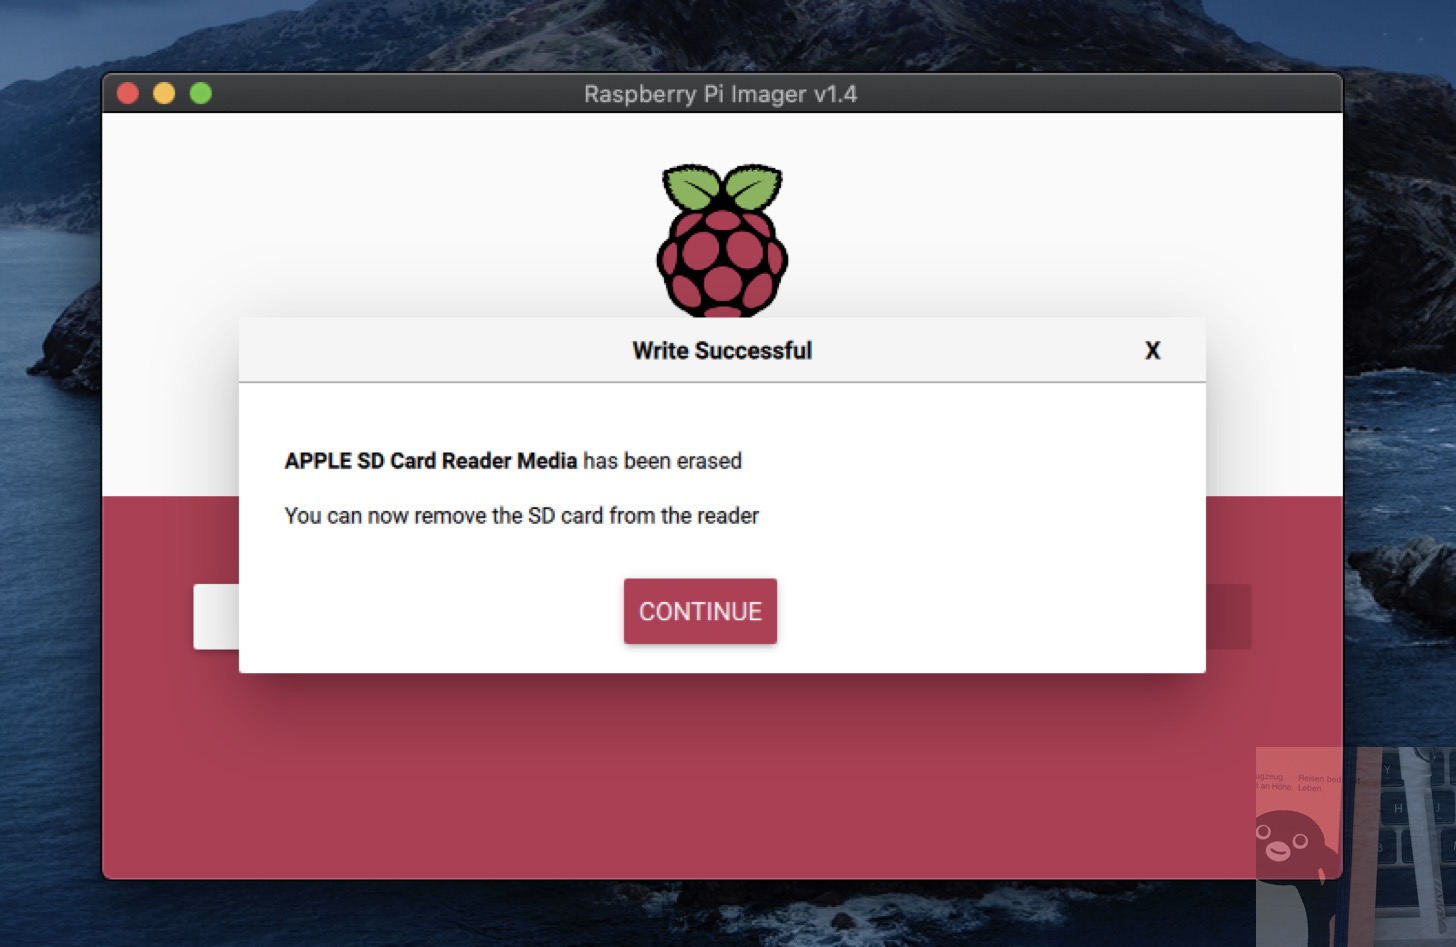This screenshot has height=947, width=1456.
Task: Enter fullscreen using the green button
Action: coord(201,93)
